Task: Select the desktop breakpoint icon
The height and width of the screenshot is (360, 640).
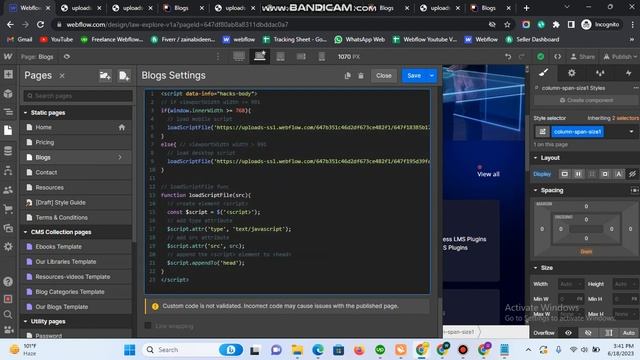Action: pos(239,56)
